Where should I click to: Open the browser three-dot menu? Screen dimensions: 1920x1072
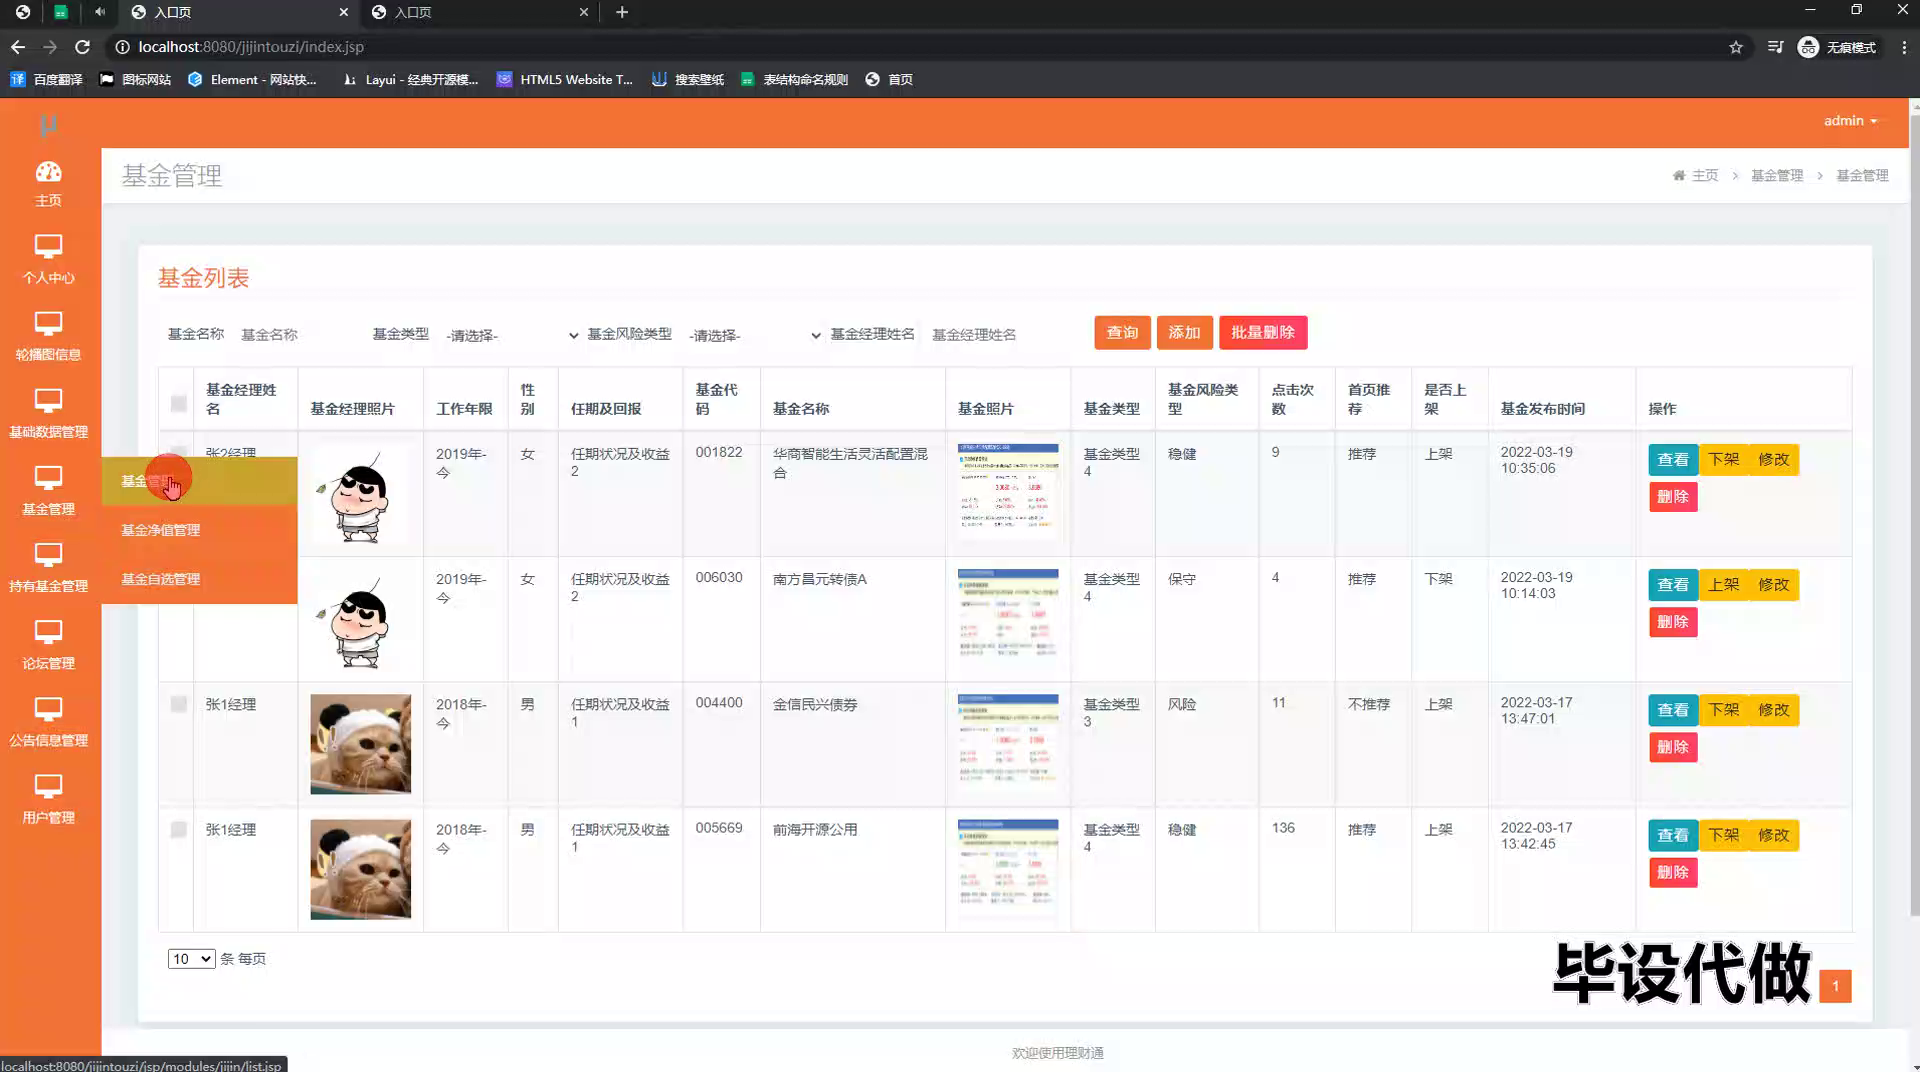pos(1904,47)
